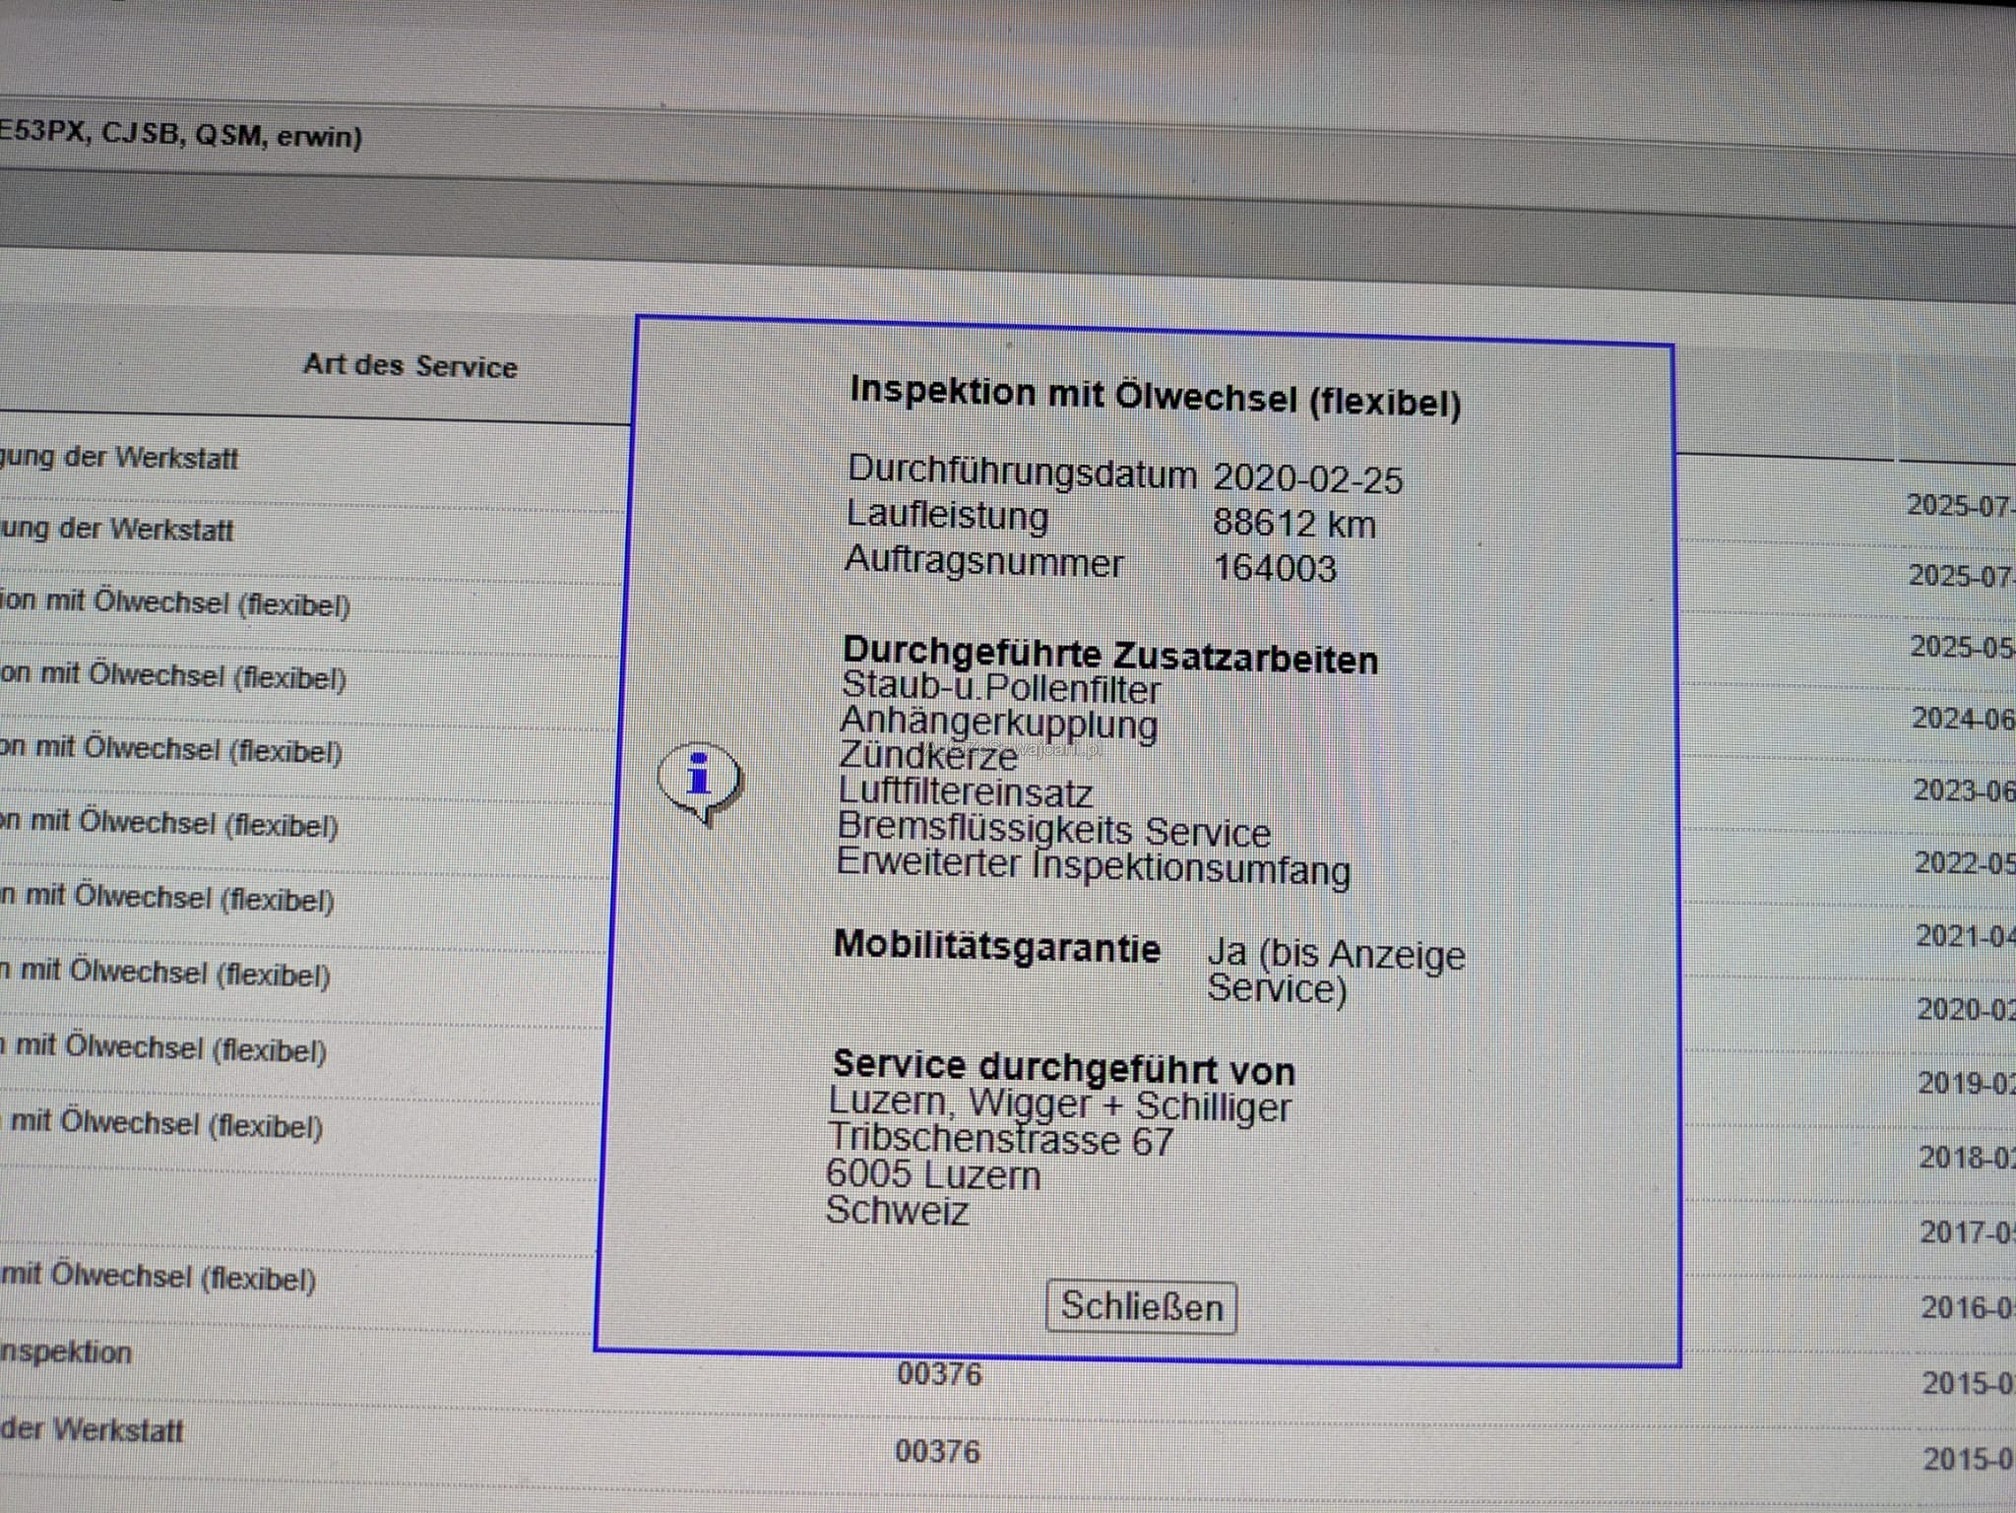Screen dimensions: 2016x1513
Task: Click the 2020-02 date in the list
Action: pos(1966,1009)
